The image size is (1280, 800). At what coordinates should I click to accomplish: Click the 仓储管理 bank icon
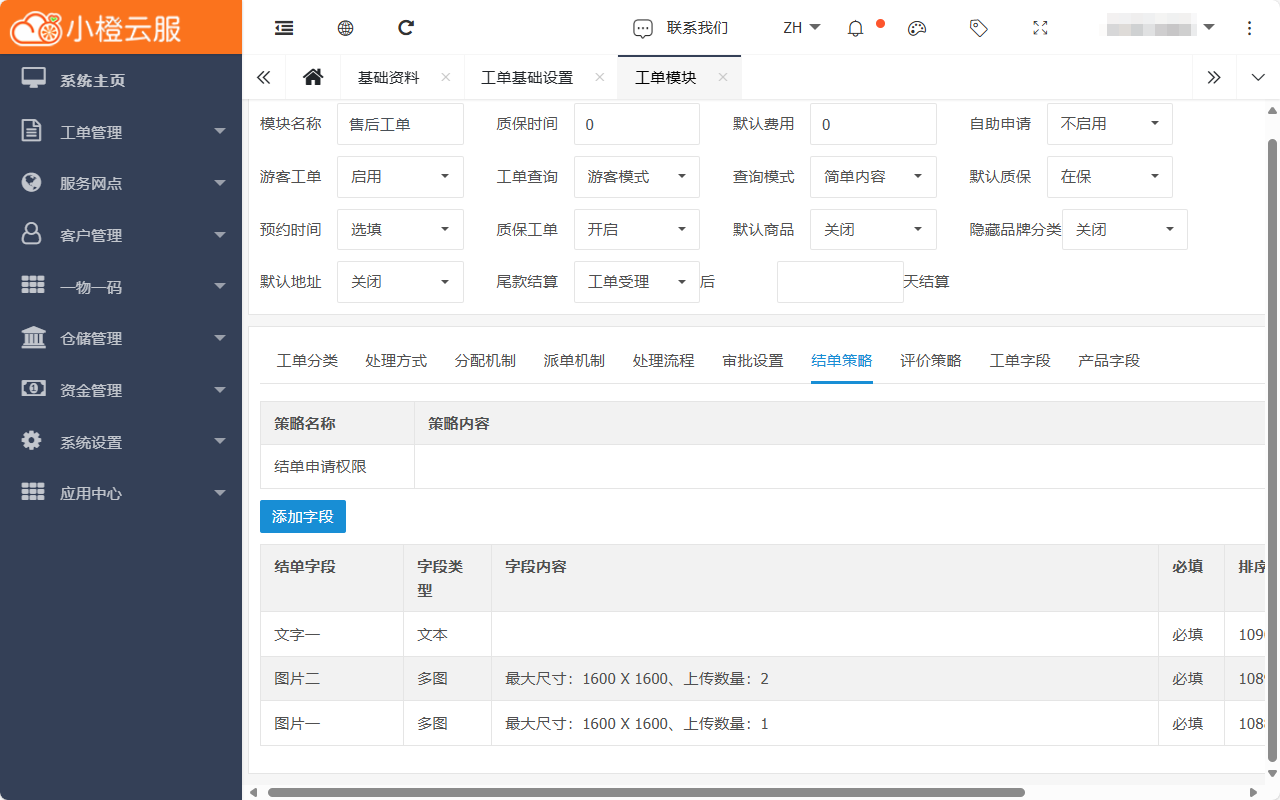(x=33, y=337)
